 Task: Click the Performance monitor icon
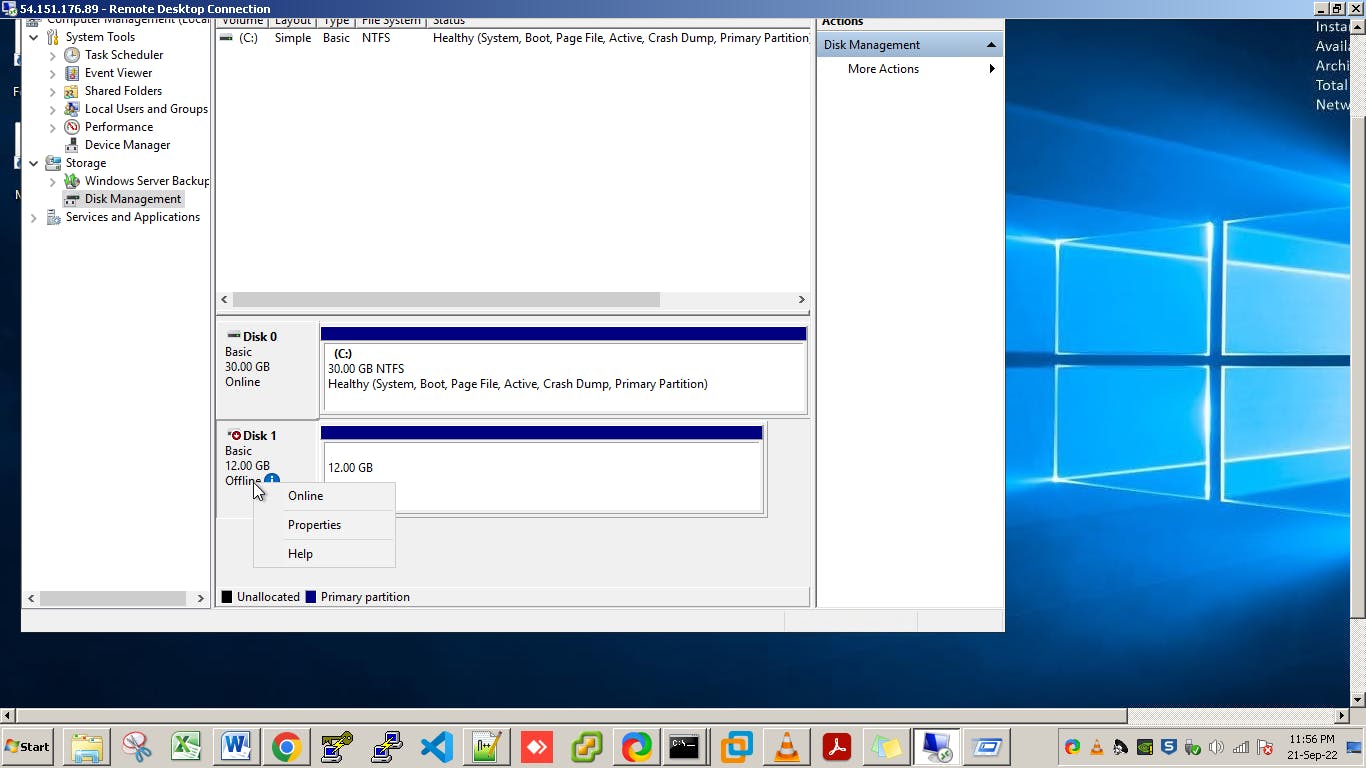pyautogui.click(x=72, y=127)
